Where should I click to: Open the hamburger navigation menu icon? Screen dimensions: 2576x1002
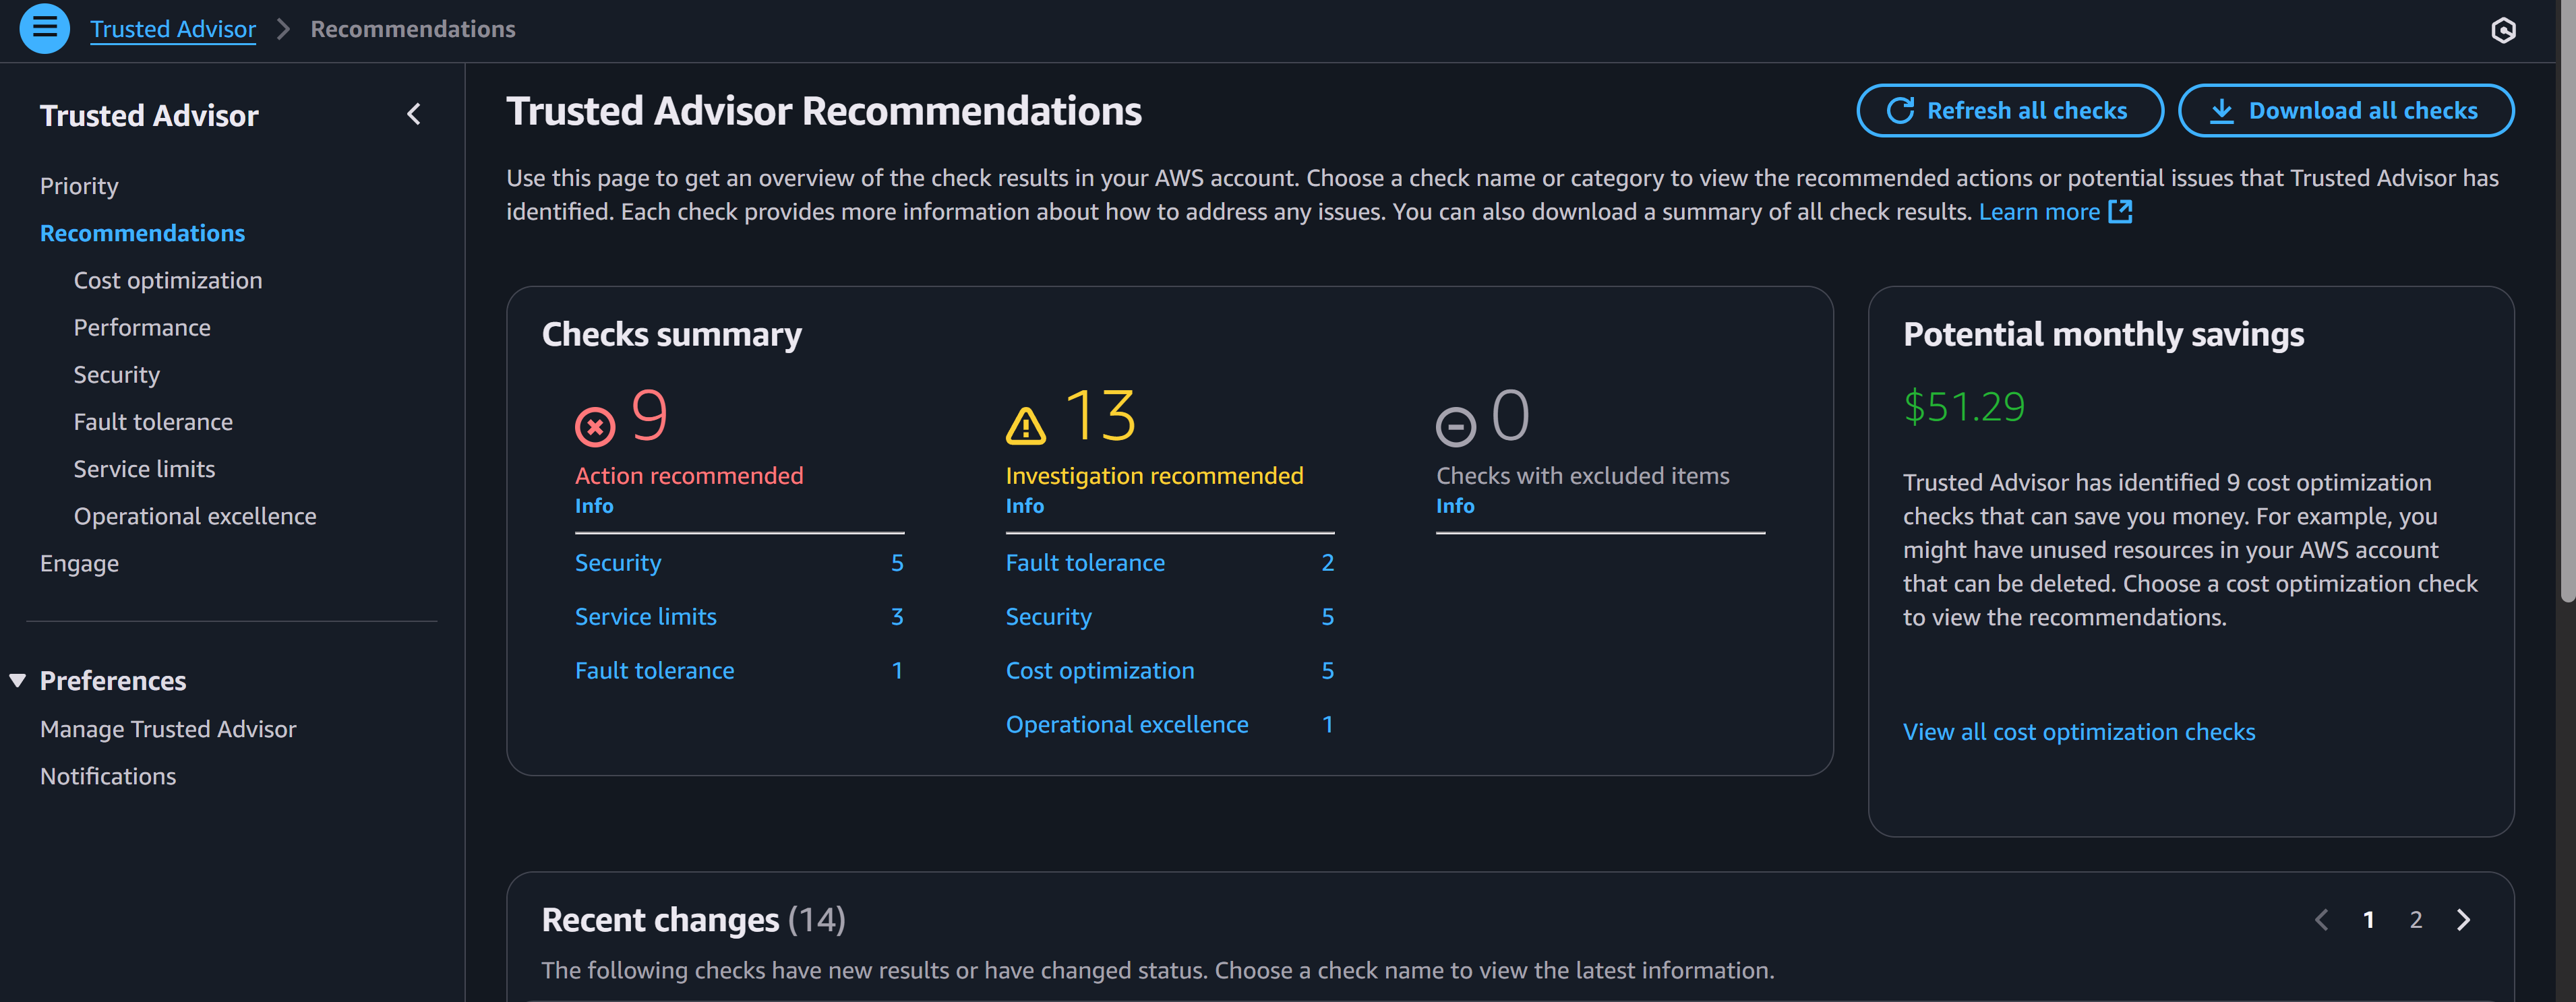pos(45,28)
